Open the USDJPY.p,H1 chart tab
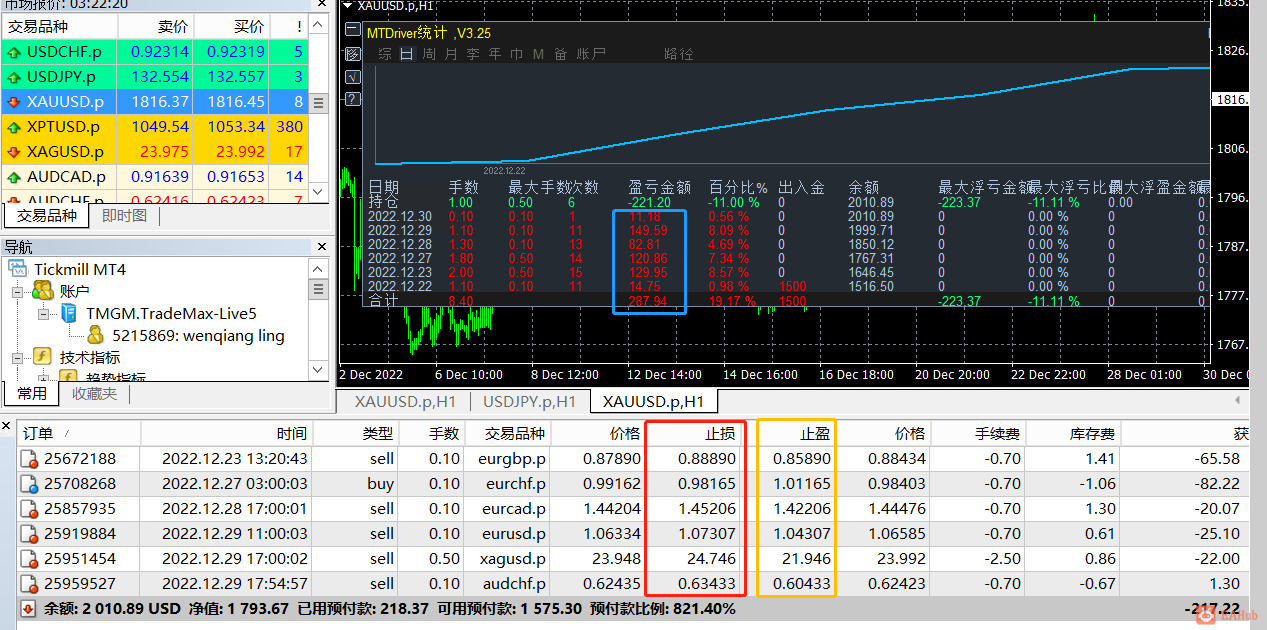The image size is (1267, 630). (529, 401)
